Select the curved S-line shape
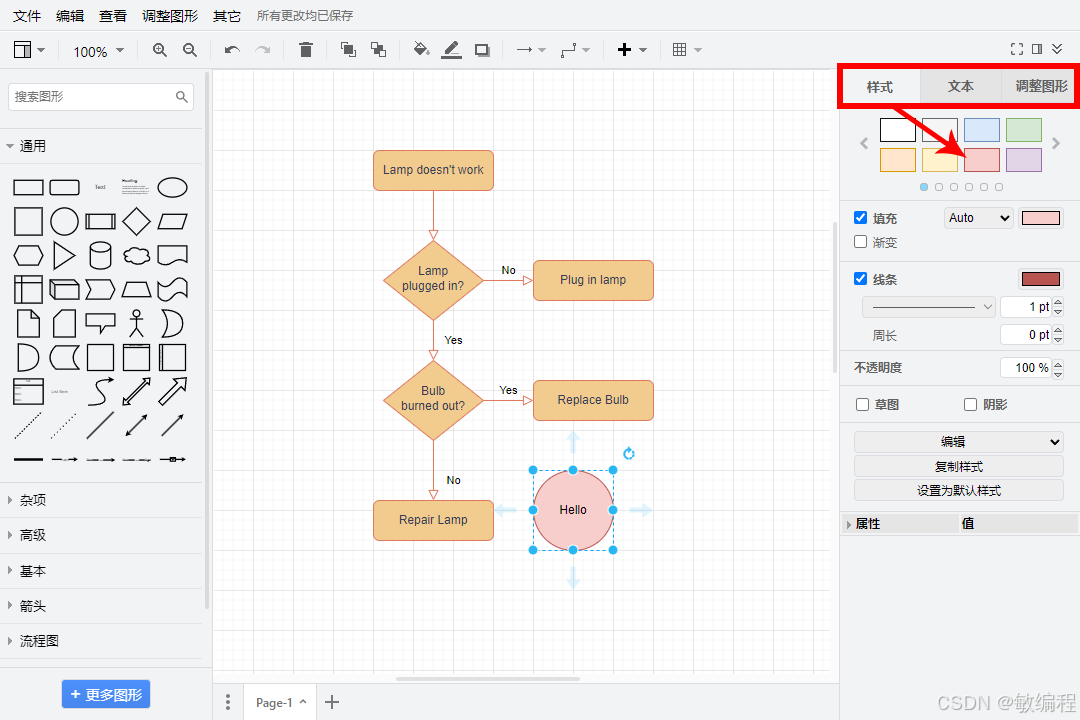 click(x=101, y=391)
